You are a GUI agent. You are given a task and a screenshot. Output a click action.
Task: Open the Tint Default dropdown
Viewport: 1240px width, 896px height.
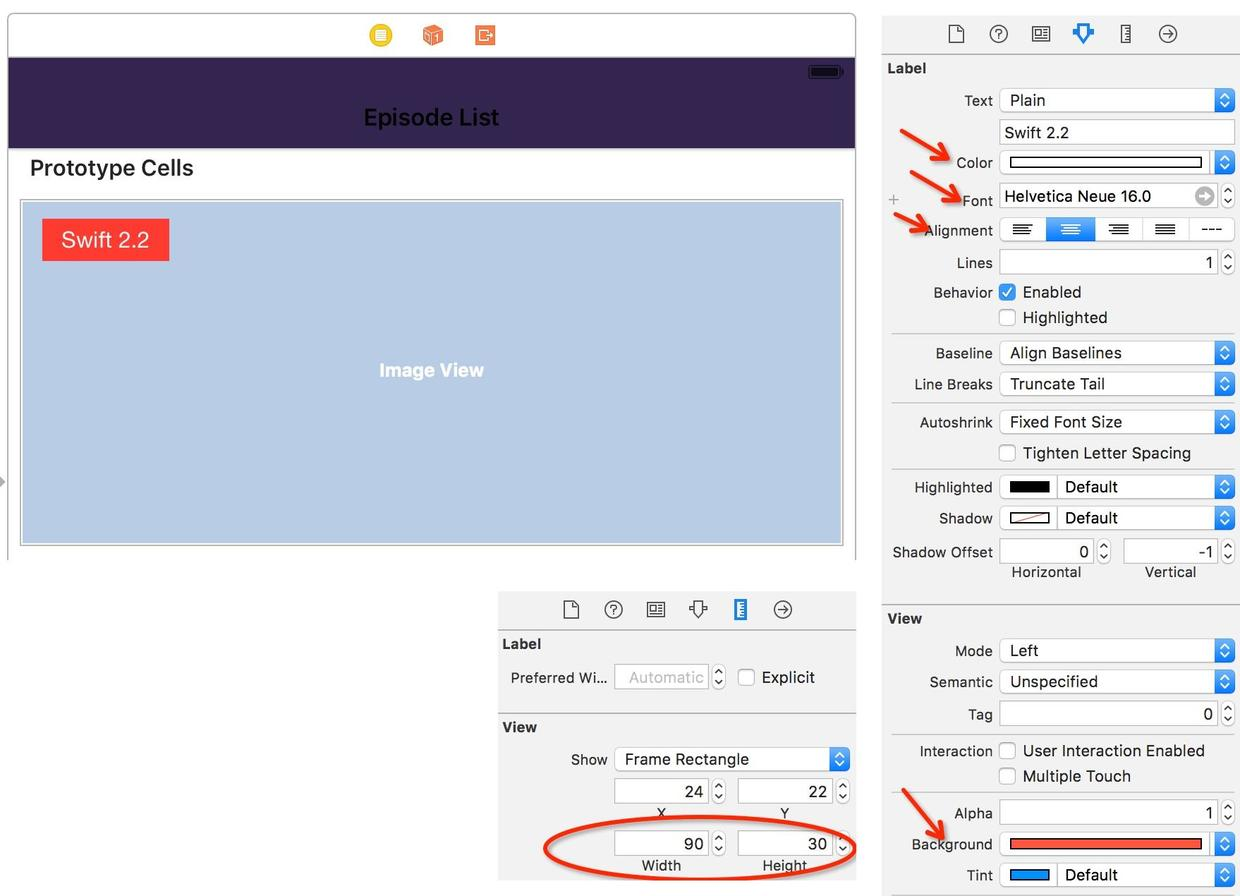[x=1146, y=875]
